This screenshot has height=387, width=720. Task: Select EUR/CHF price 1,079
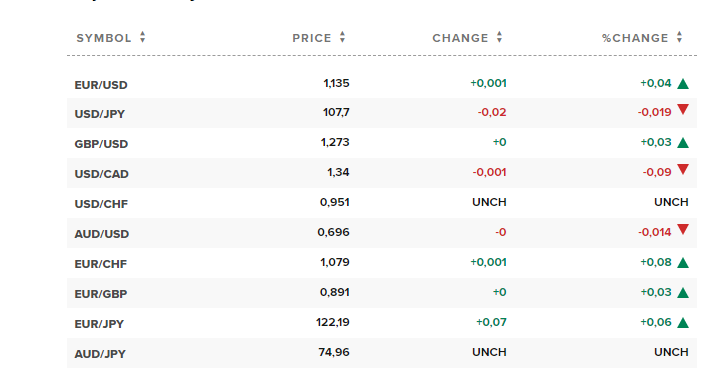point(335,262)
